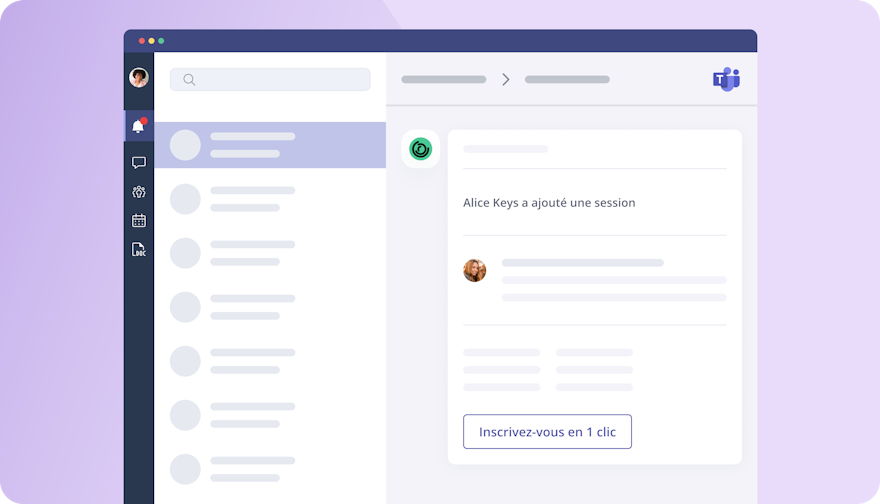
Task: Open the notifications bell in sidebar
Action: (x=139, y=126)
